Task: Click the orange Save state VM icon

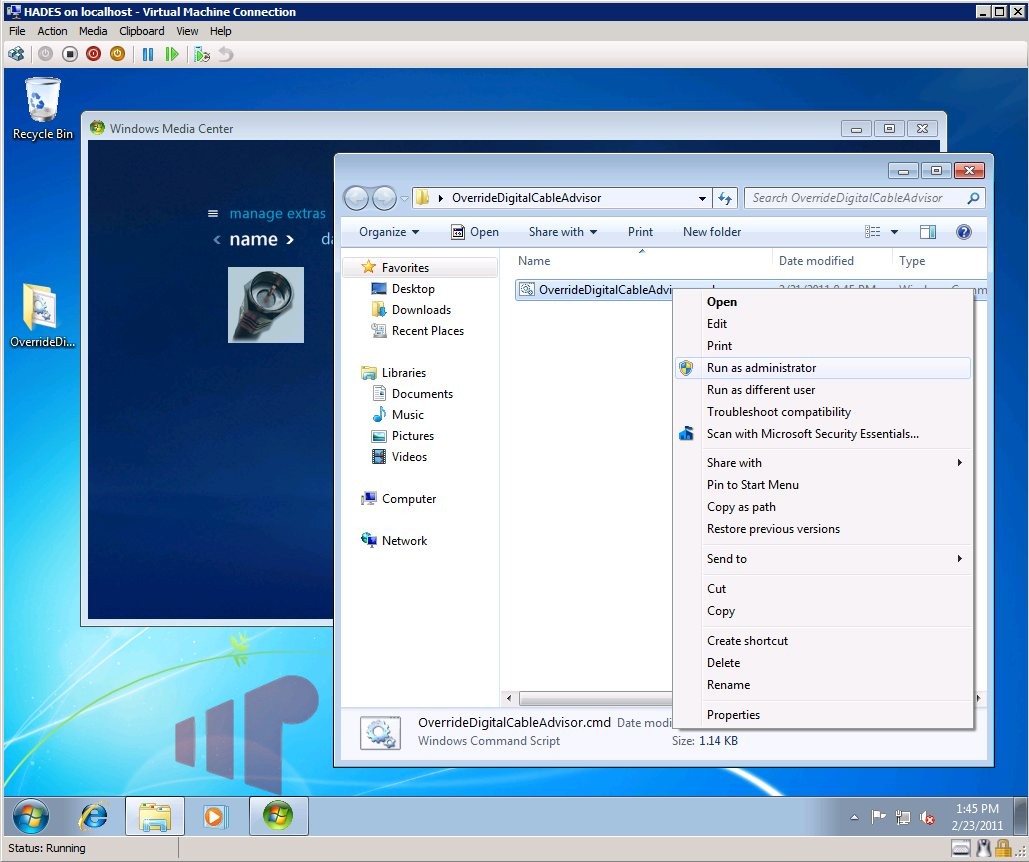Action: click(x=117, y=54)
